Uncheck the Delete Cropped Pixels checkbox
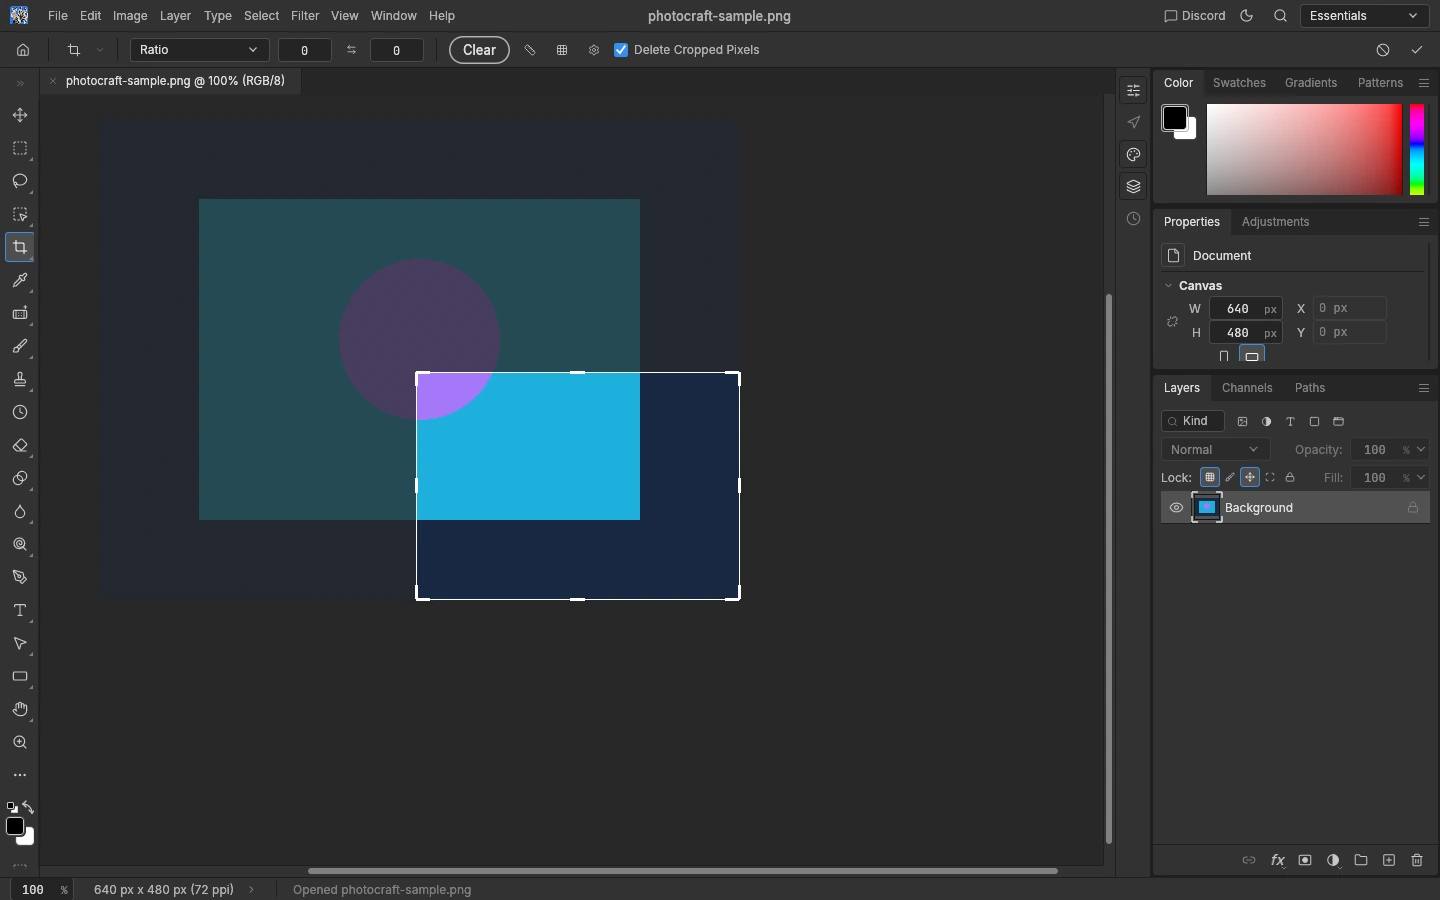The height and width of the screenshot is (900, 1440). [621, 50]
